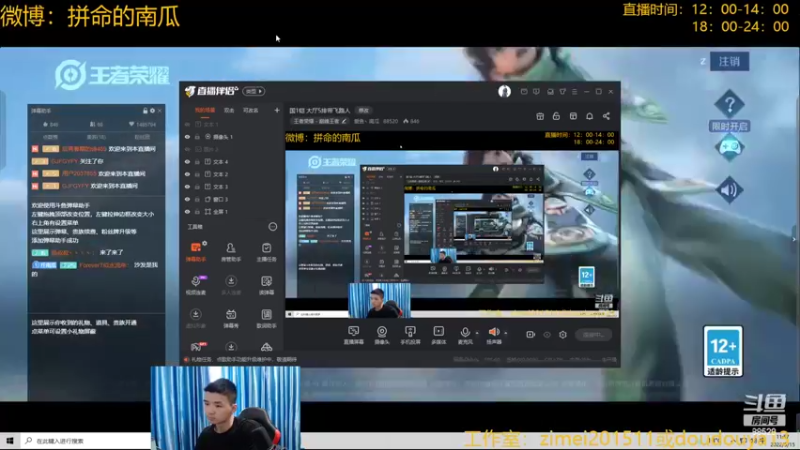Collapse the 工具箱 section
The image size is (800, 450).
point(273,227)
